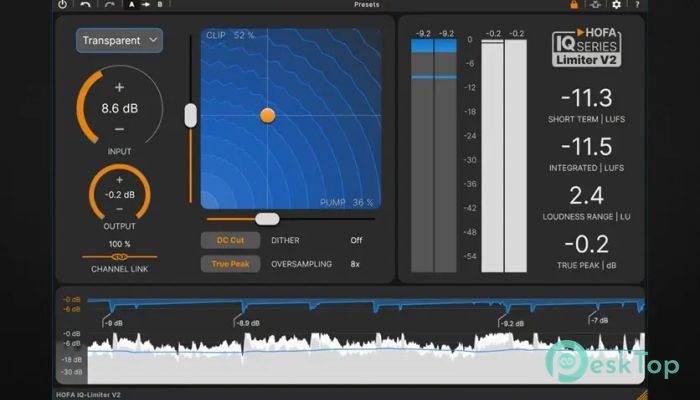
Task: Click the horizontal Pump slider handle
Action: point(267,218)
